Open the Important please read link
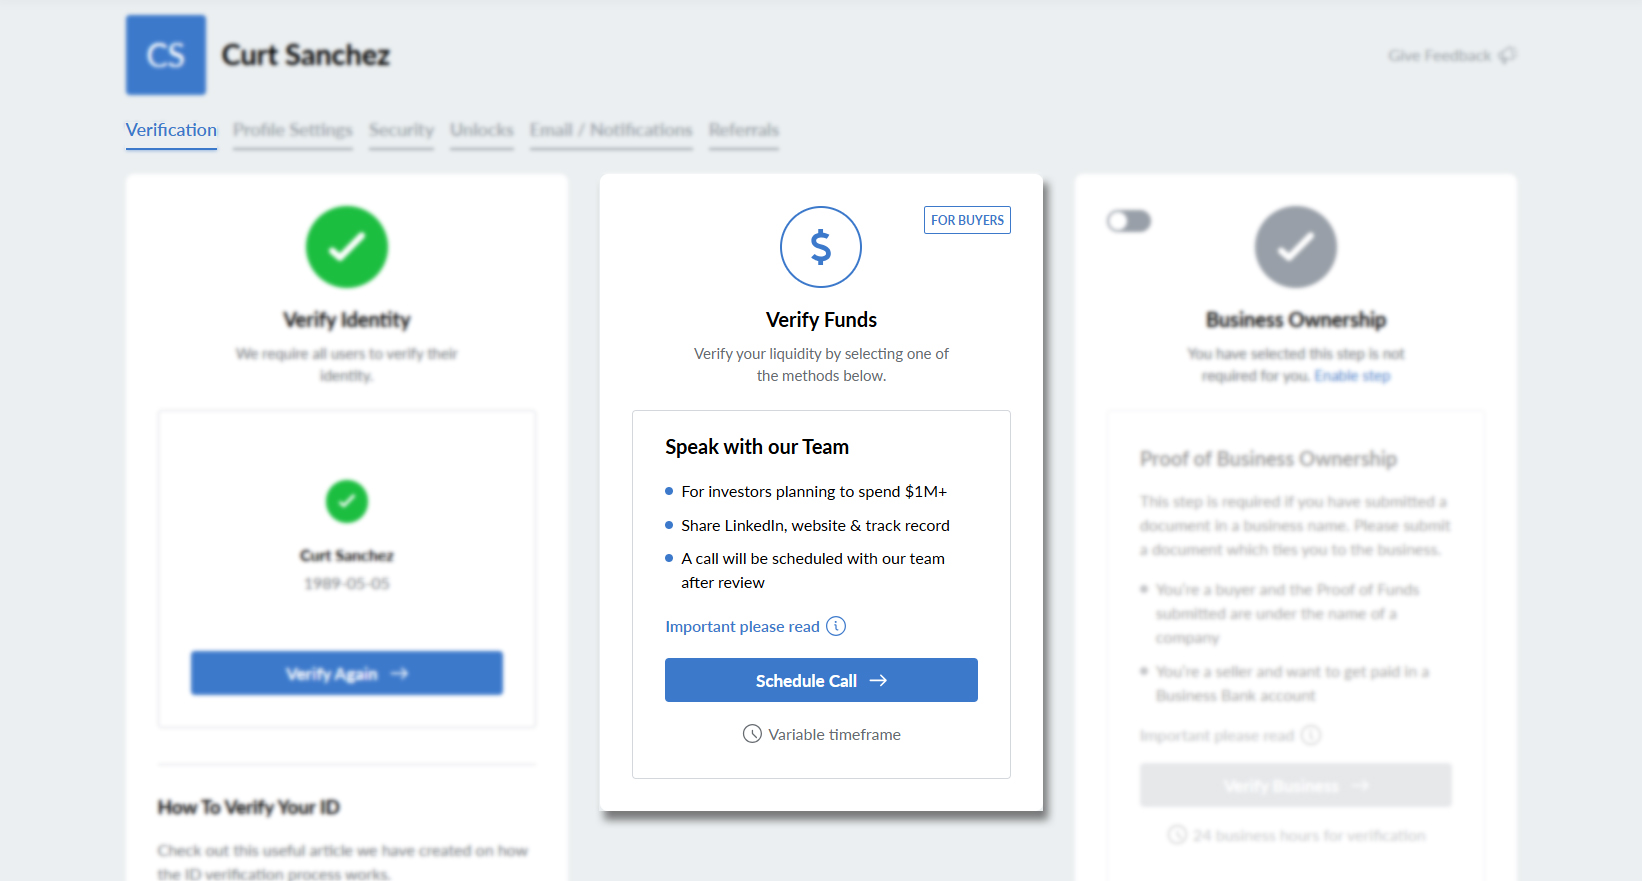 tap(742, 626)
